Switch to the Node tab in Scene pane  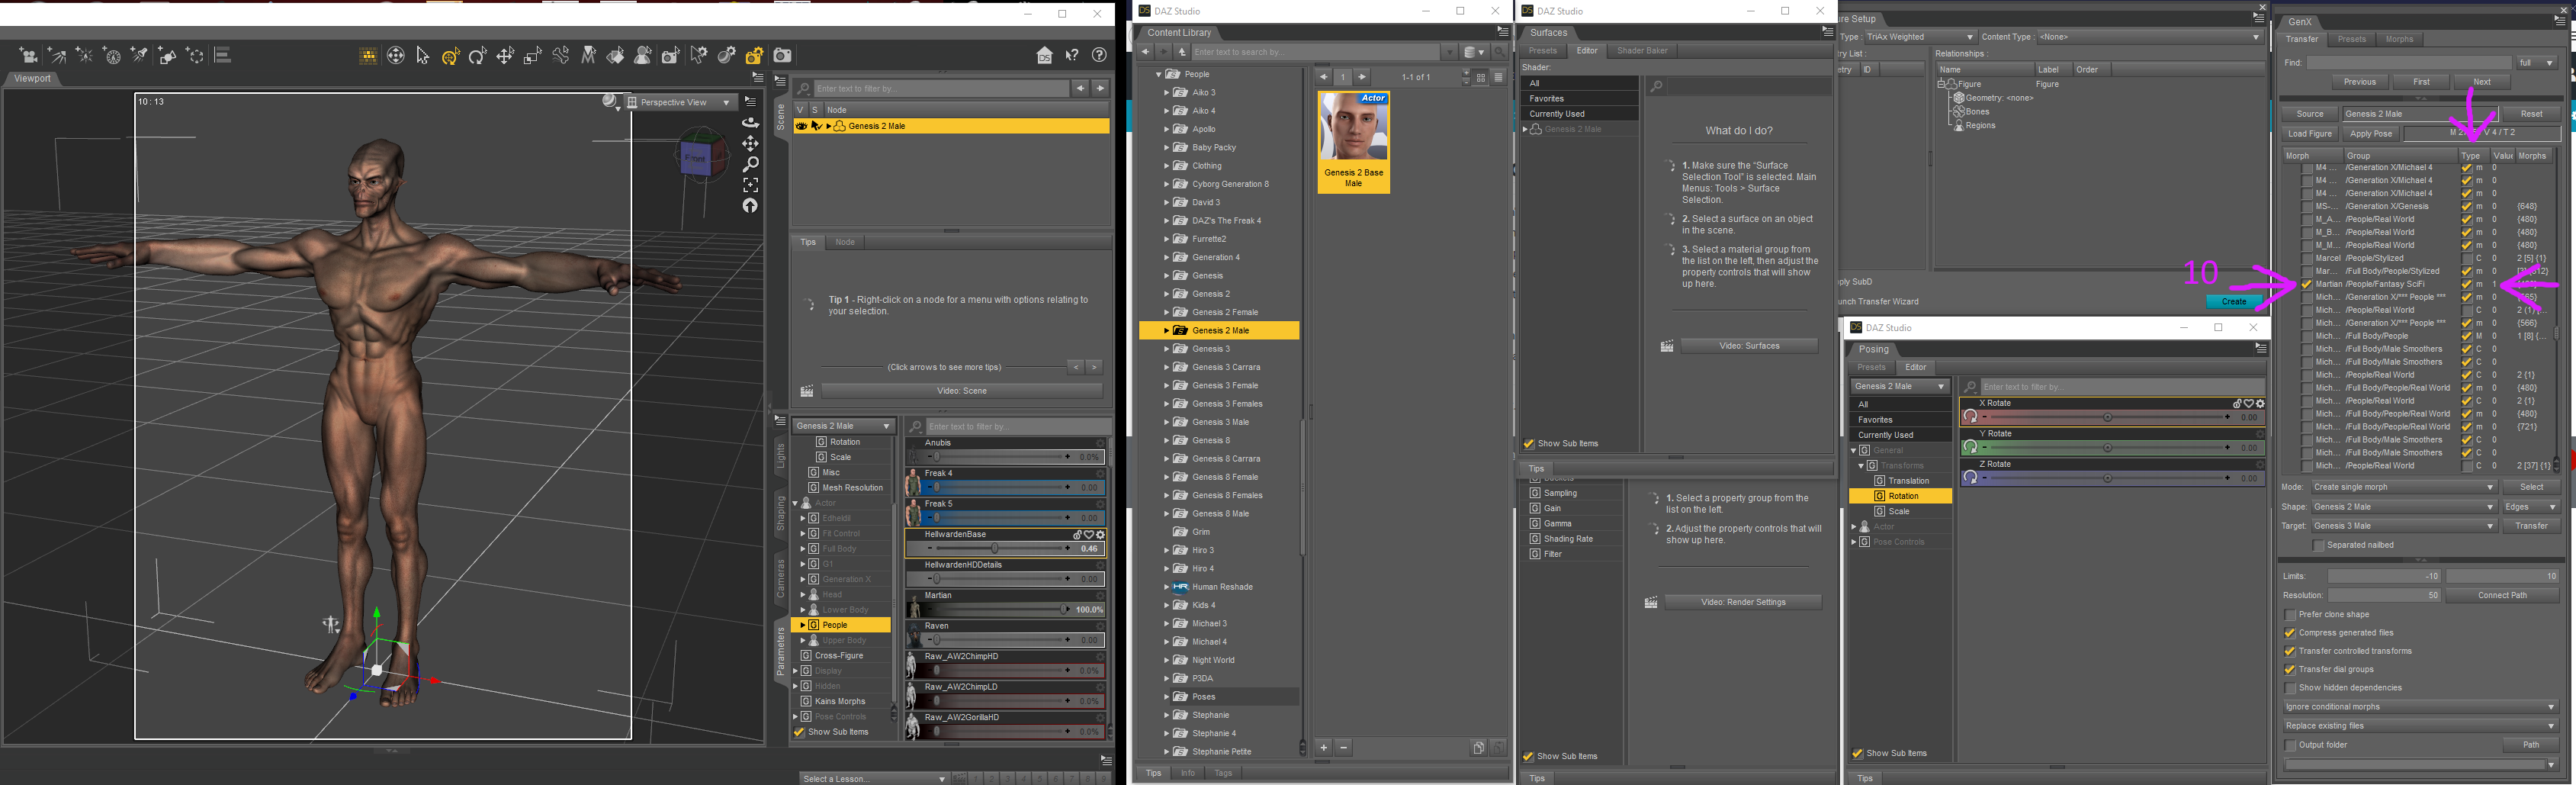pyautogui.click(x=845, y=242)
